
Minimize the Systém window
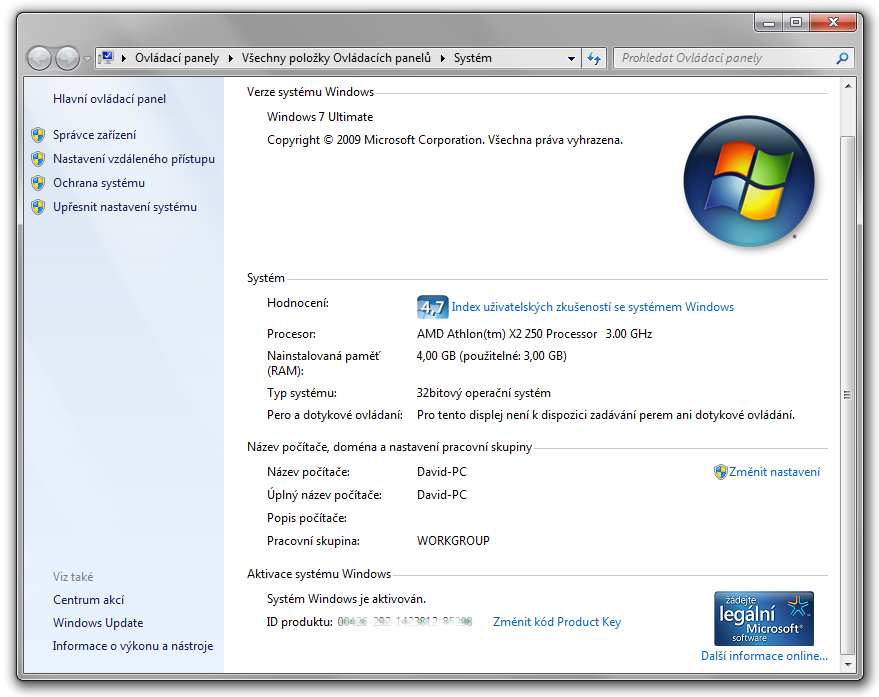click(769, 22)
